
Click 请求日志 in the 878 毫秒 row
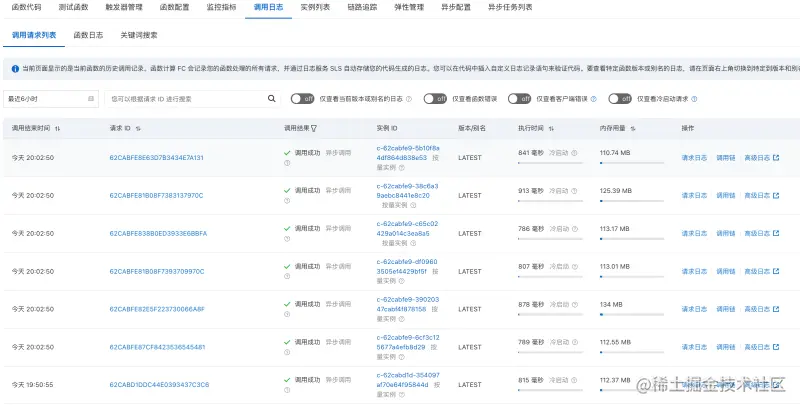pyautogui.click(x=694, y=309)
